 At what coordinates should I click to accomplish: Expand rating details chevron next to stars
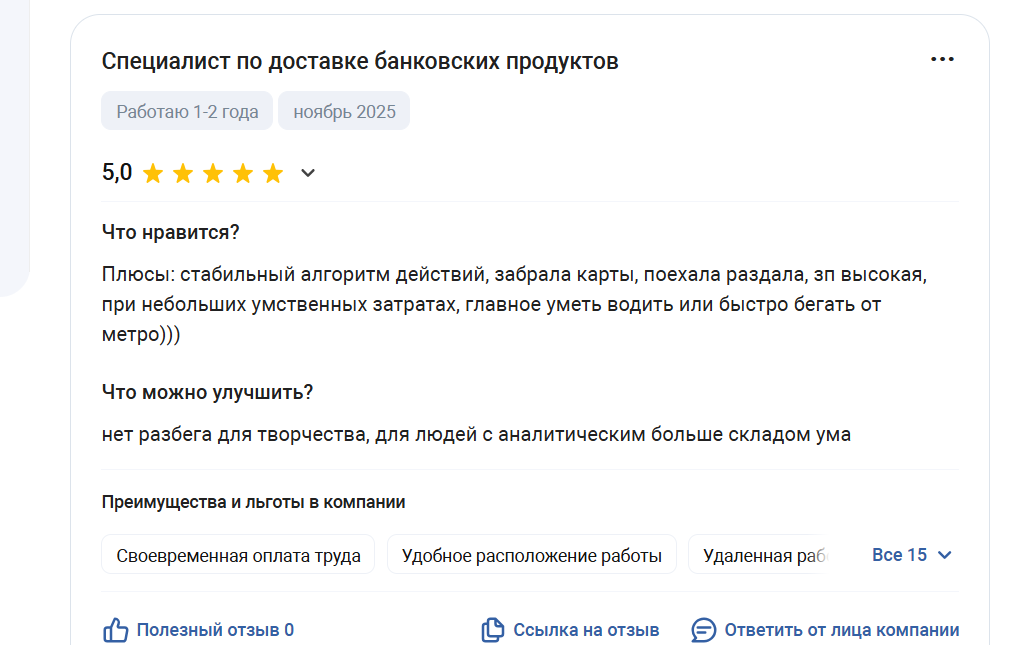(308, 174)
